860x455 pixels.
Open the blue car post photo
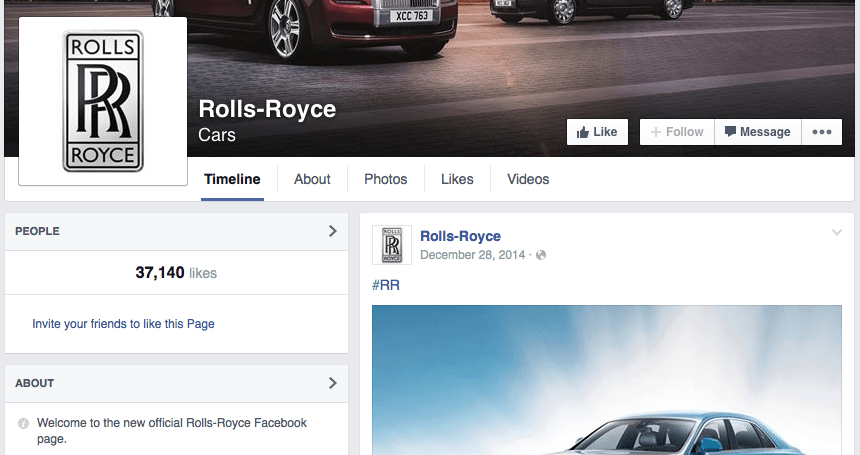[x=607, y=380]
